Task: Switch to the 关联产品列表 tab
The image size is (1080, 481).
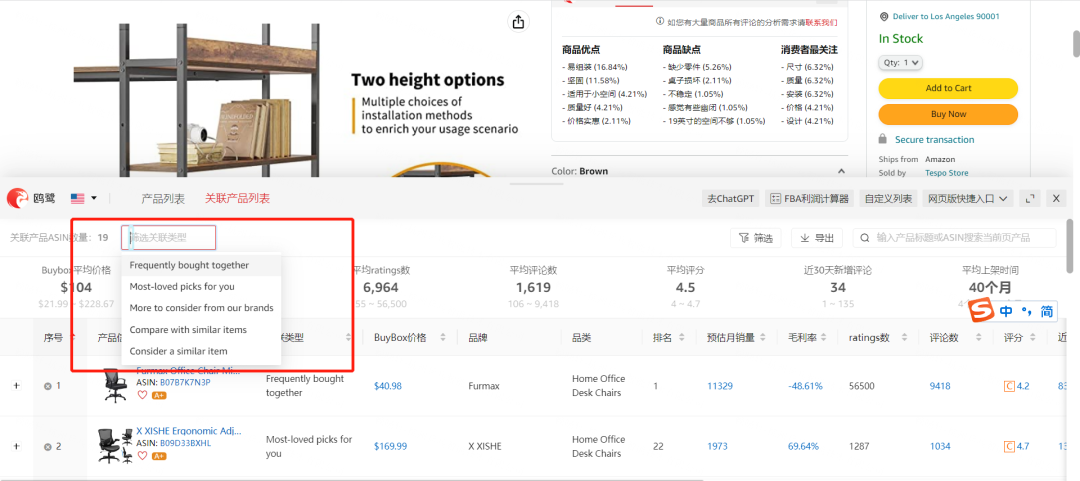Action: tap(237, 198)
